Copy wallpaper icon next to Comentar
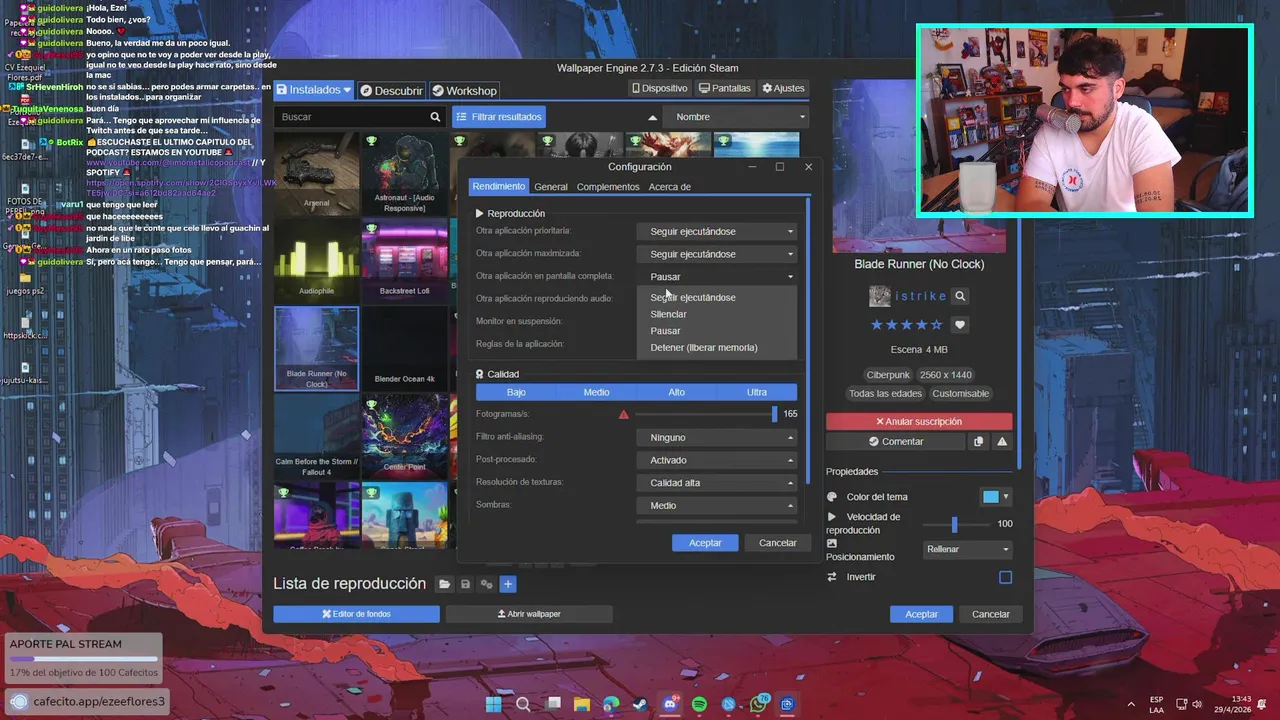 tap(978, 441)
